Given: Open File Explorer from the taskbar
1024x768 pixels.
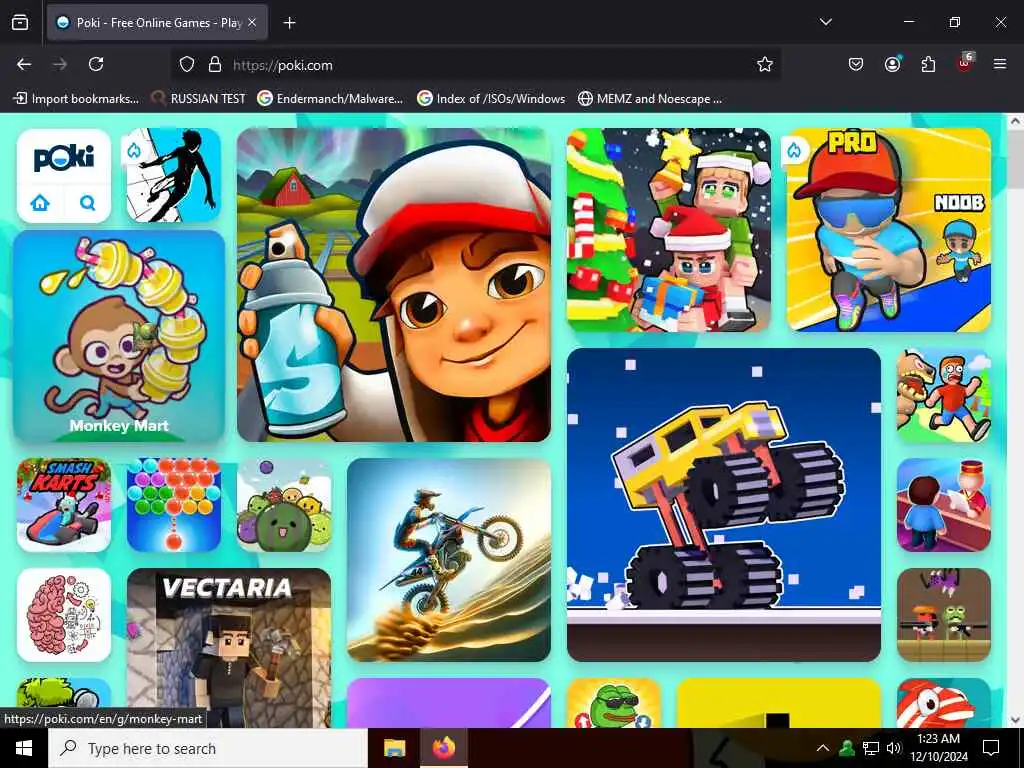Looking at the screenshot, I should click(x=394, y=748).
